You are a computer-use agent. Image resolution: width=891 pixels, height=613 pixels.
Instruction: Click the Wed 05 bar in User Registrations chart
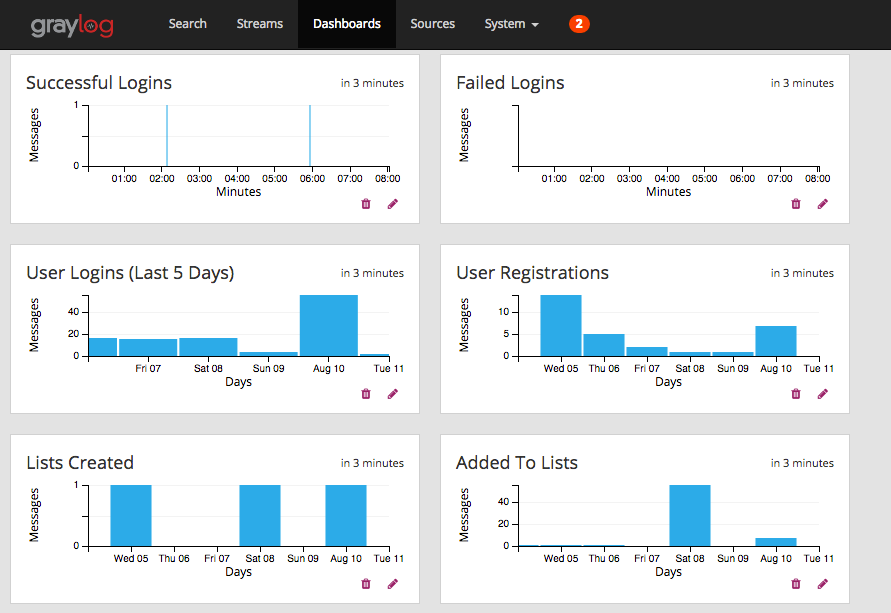click(x=561, y=326)
